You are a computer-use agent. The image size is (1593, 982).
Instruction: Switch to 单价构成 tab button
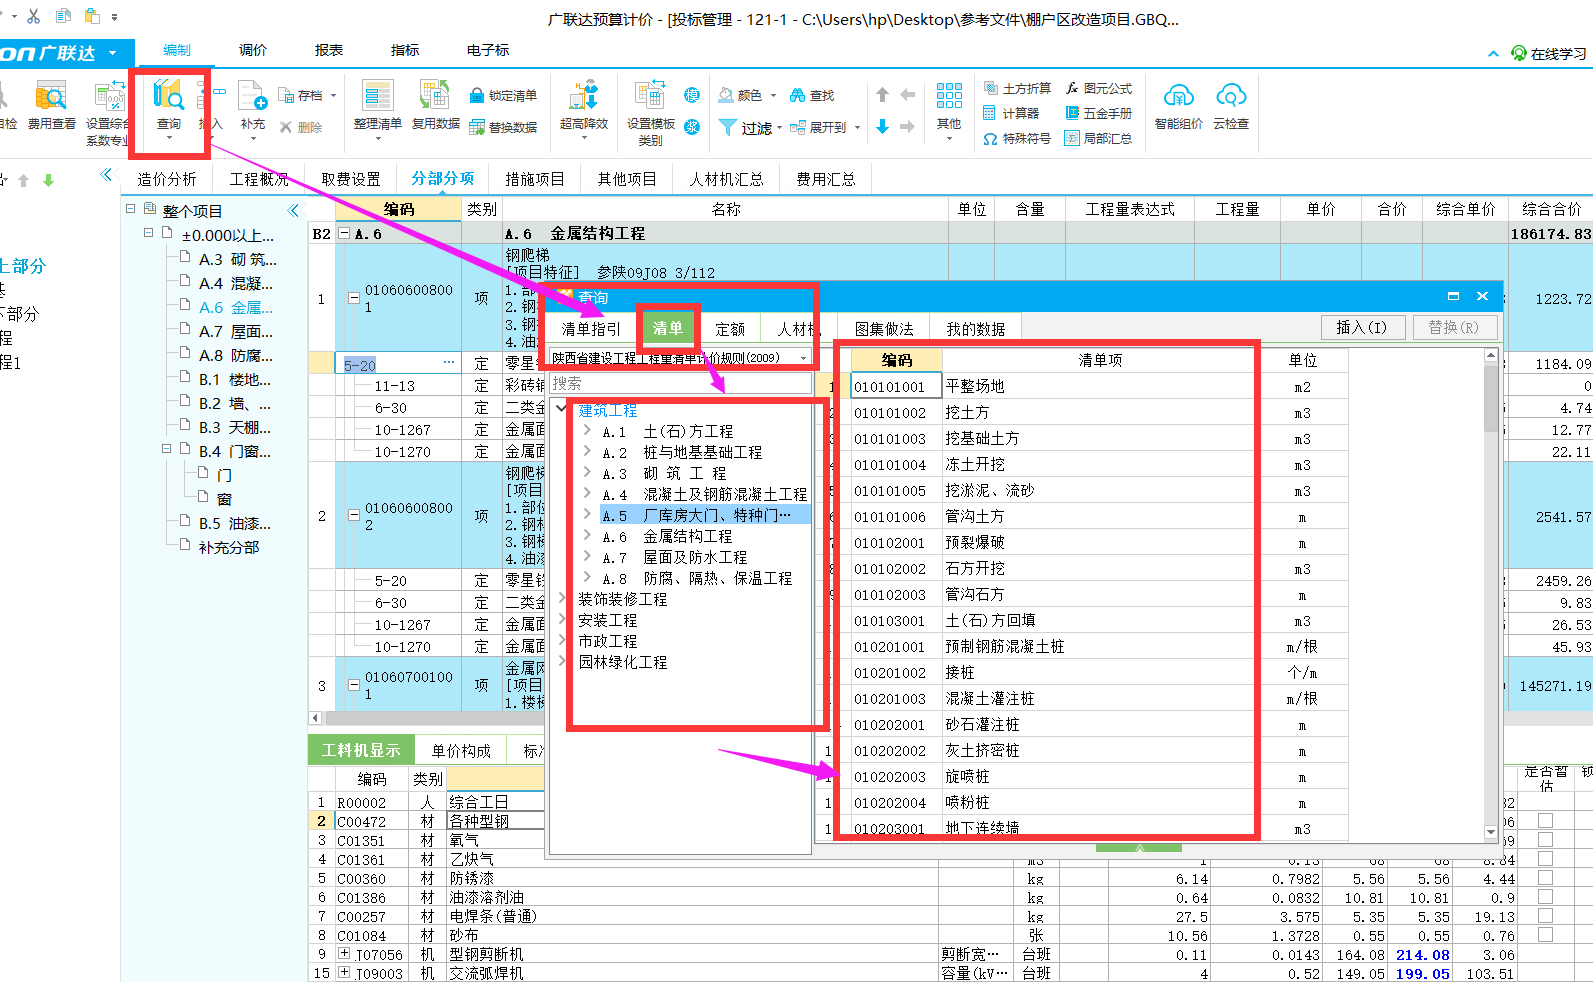pyautogui.click(x=461, y=750)
